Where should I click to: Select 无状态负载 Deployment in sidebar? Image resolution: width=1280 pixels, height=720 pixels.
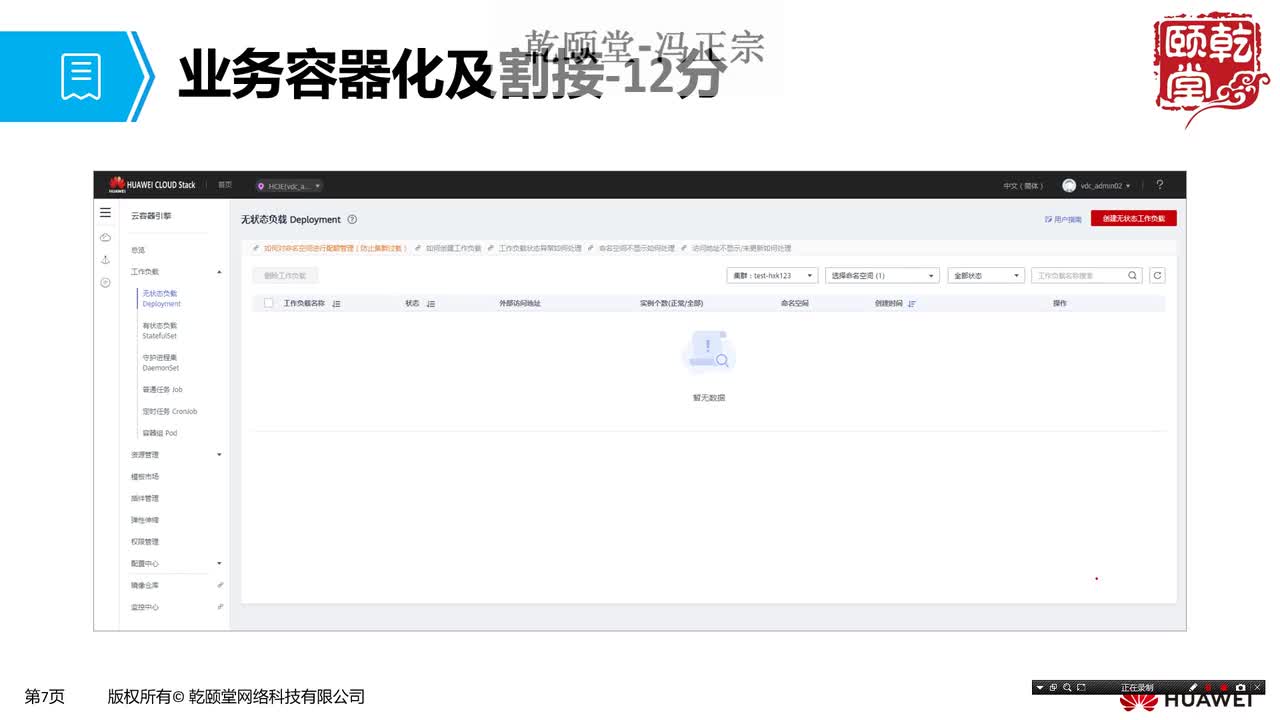tap(162, 298)
